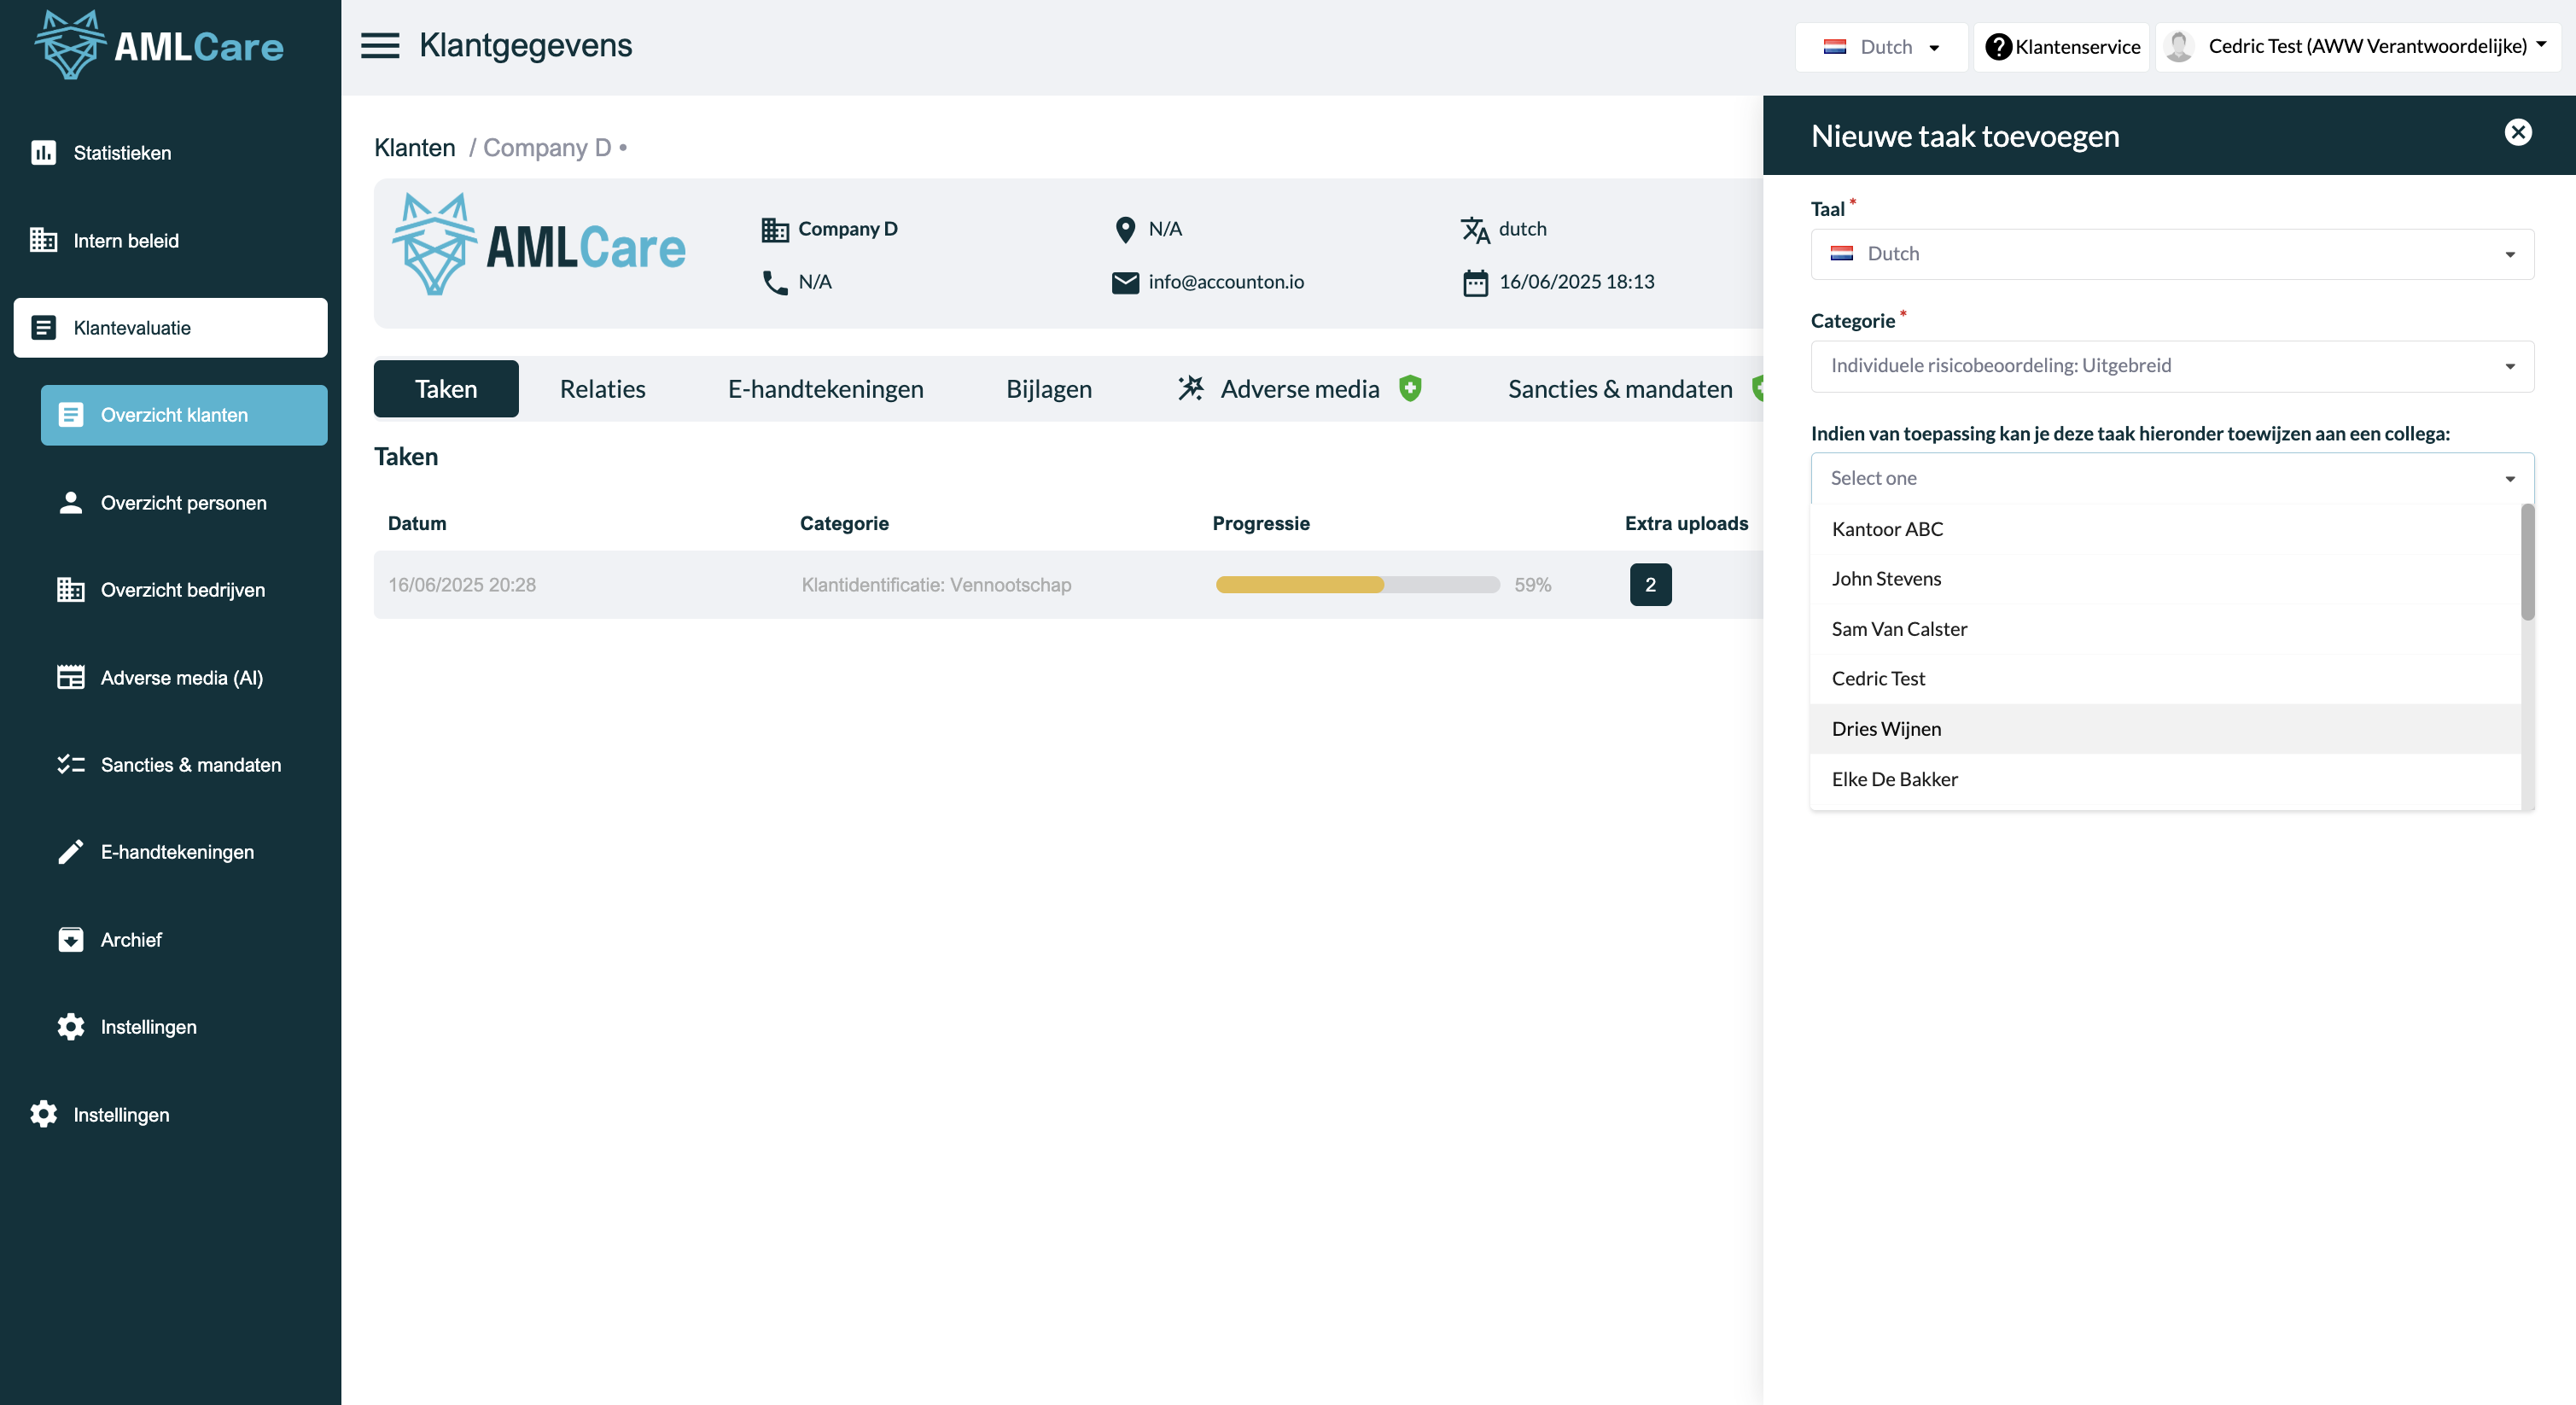Open Overzicht personen in the sidebar
The height and width of the screenshot is (1405, 2576).
pos(184,502)
